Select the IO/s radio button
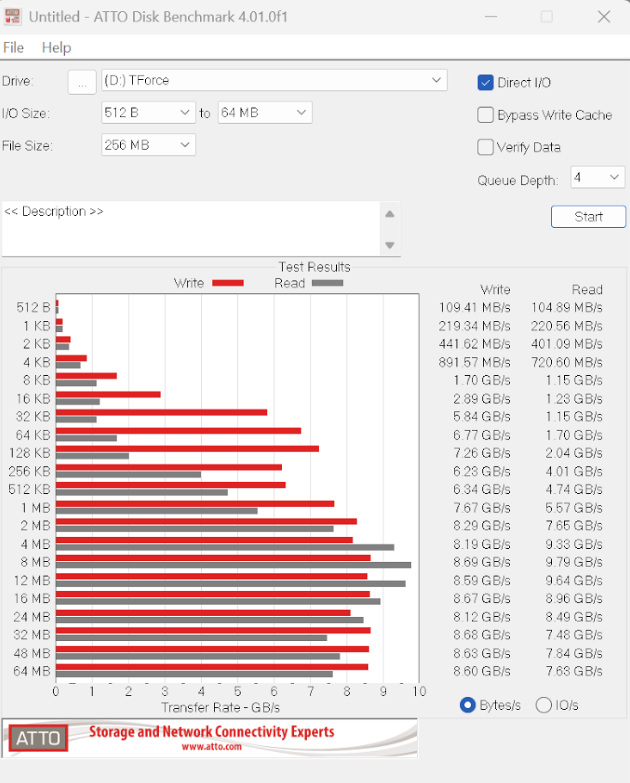 [x=543, y=705]
